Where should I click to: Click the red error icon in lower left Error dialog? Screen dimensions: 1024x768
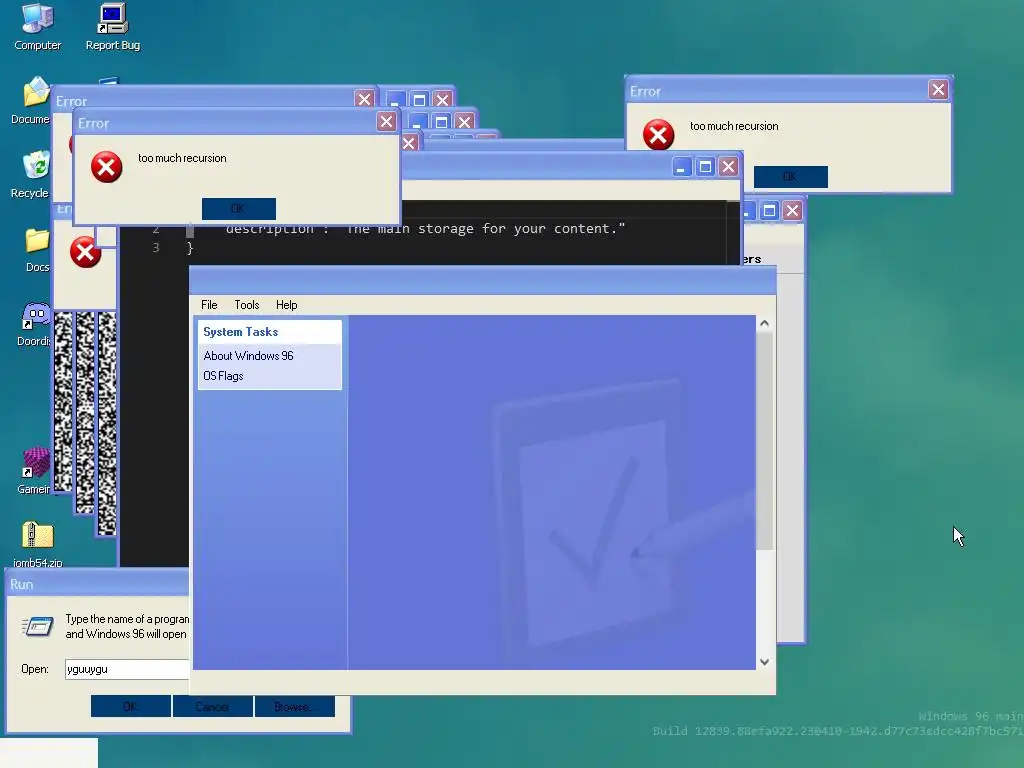tap(86, 252)
